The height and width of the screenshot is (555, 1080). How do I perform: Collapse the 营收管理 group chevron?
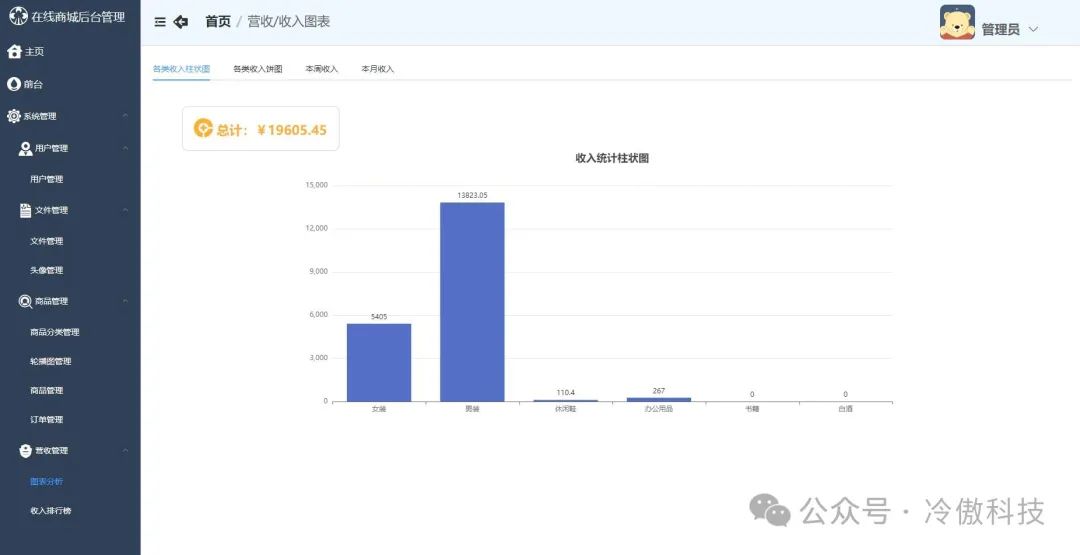tap(125, 450)
